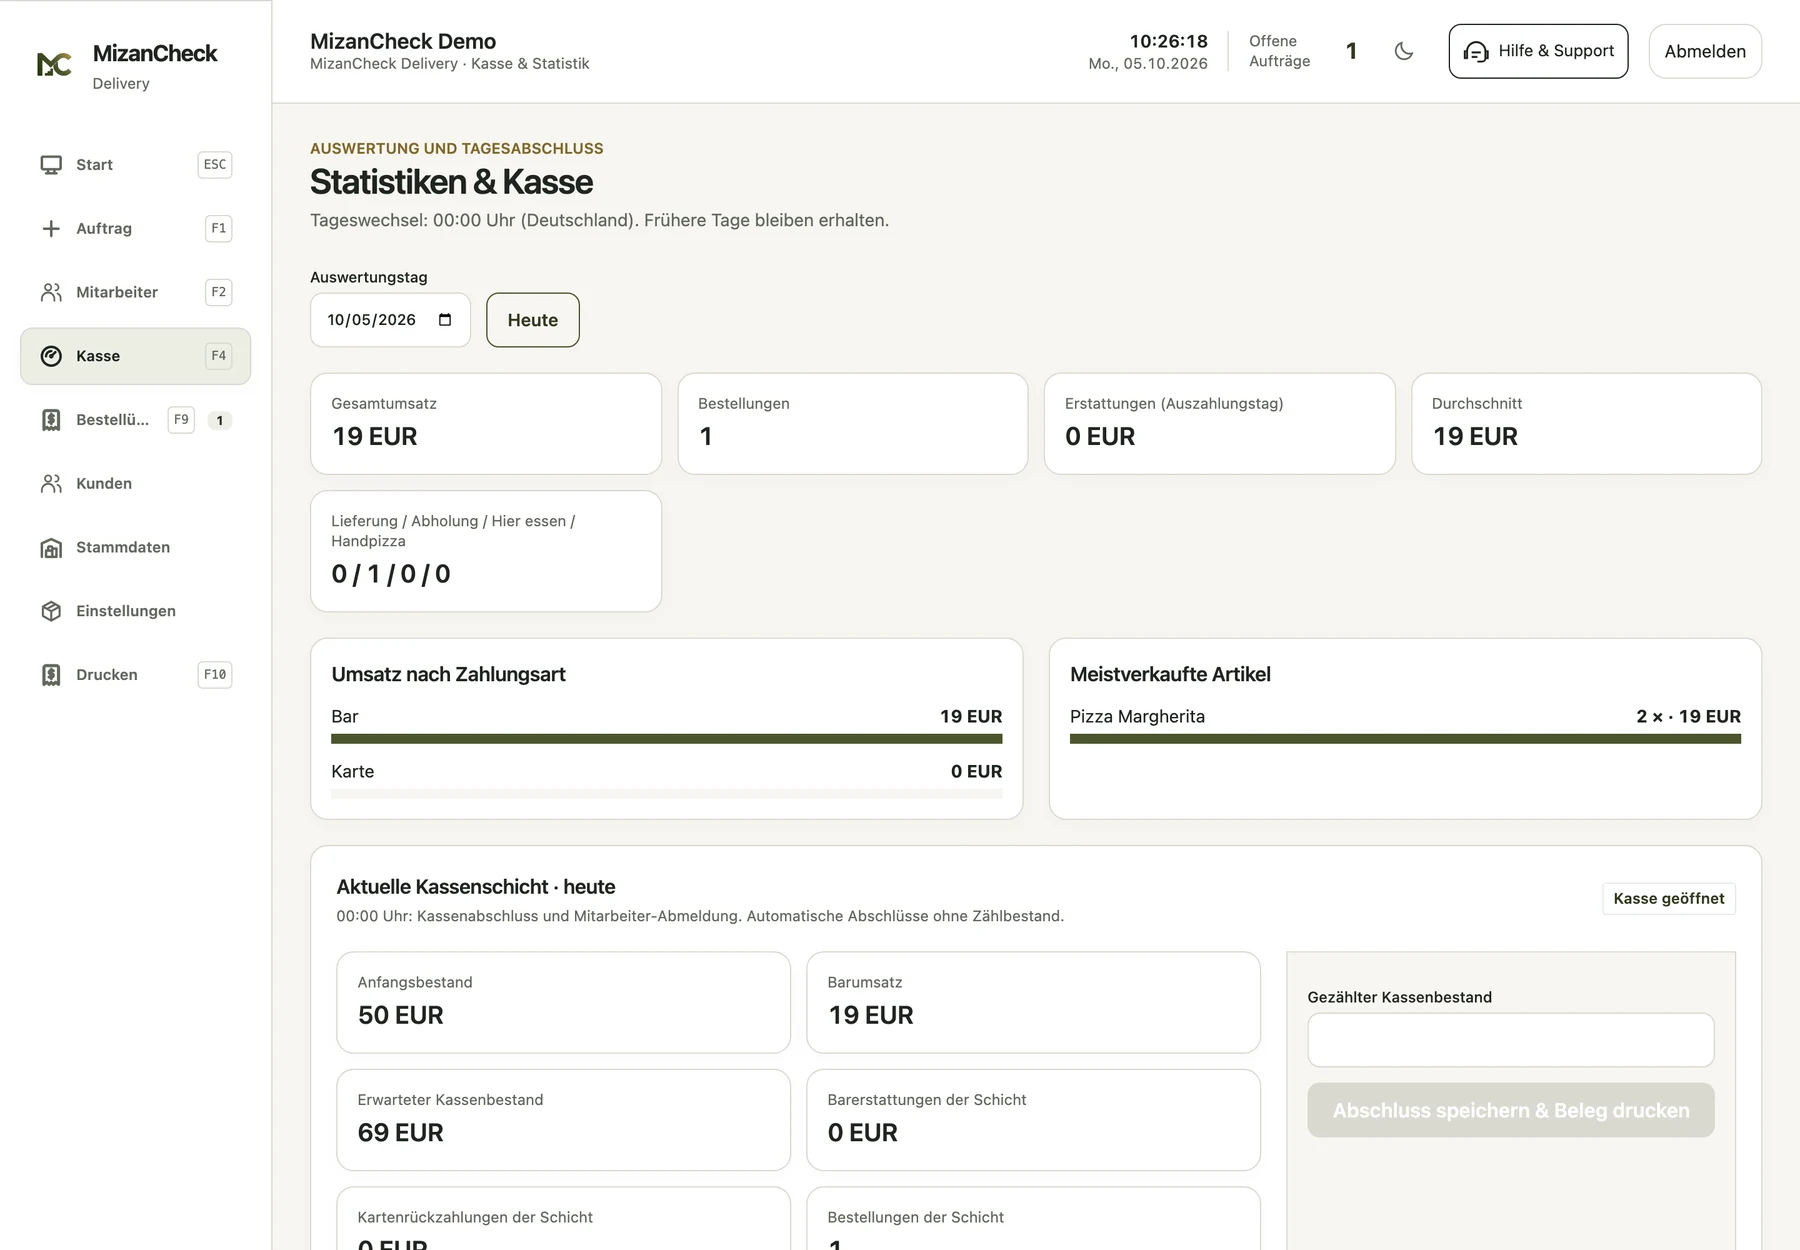Click the clock showing 10:26:18
This screenshot has height=1250, width=1800.
point(1168,41)
